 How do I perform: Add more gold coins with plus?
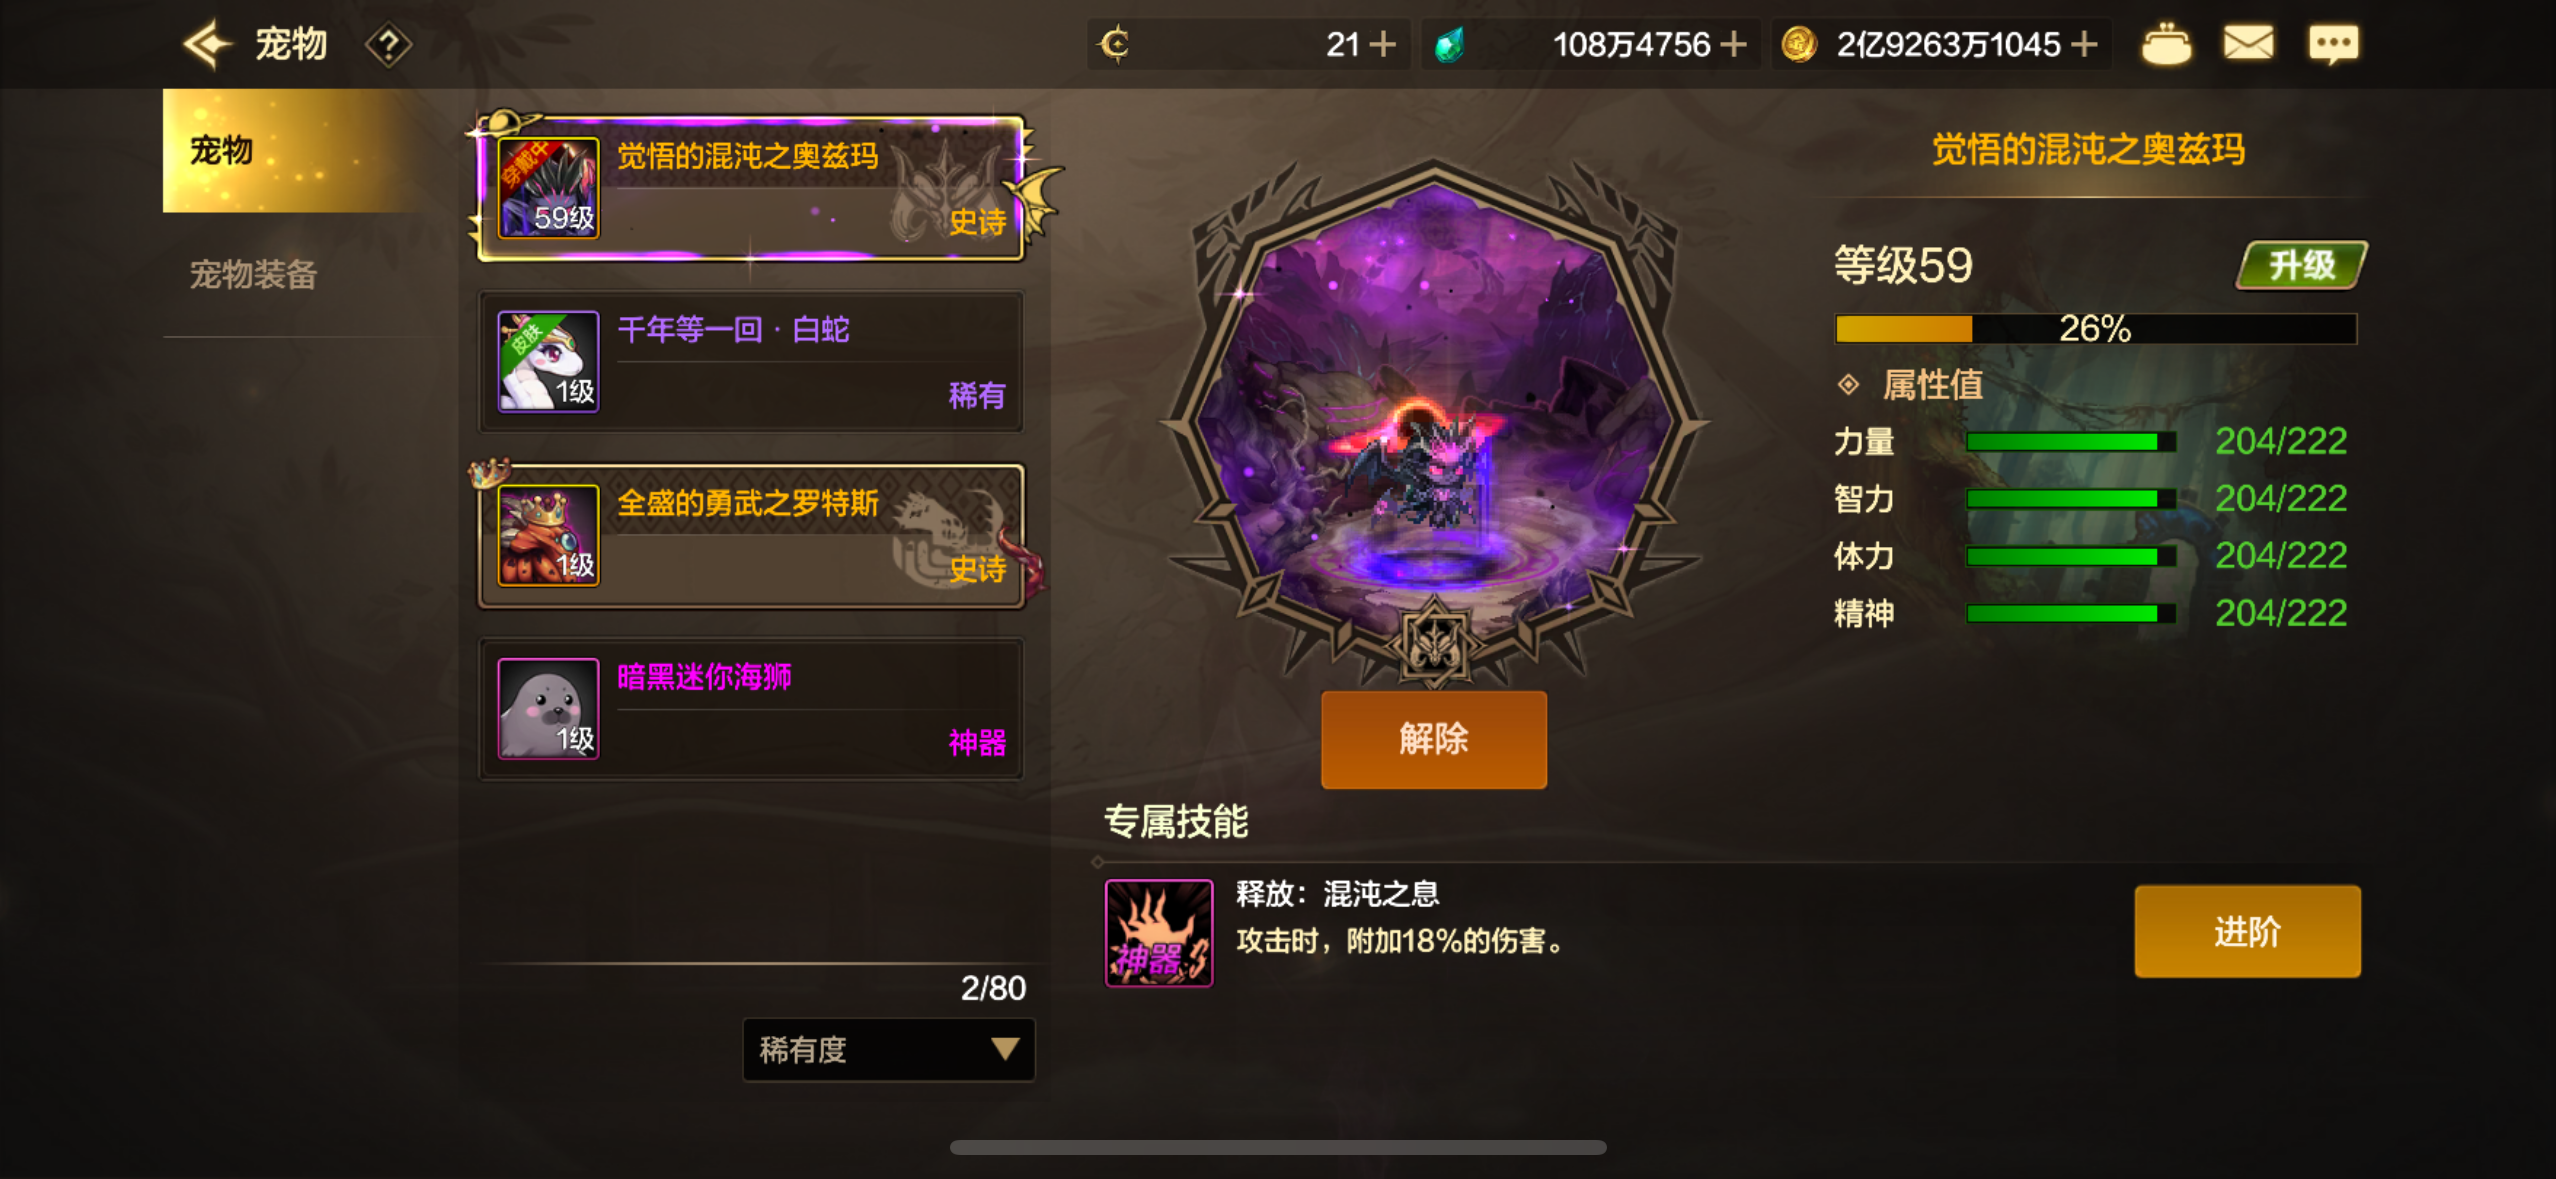click(x=2084, y=45)
